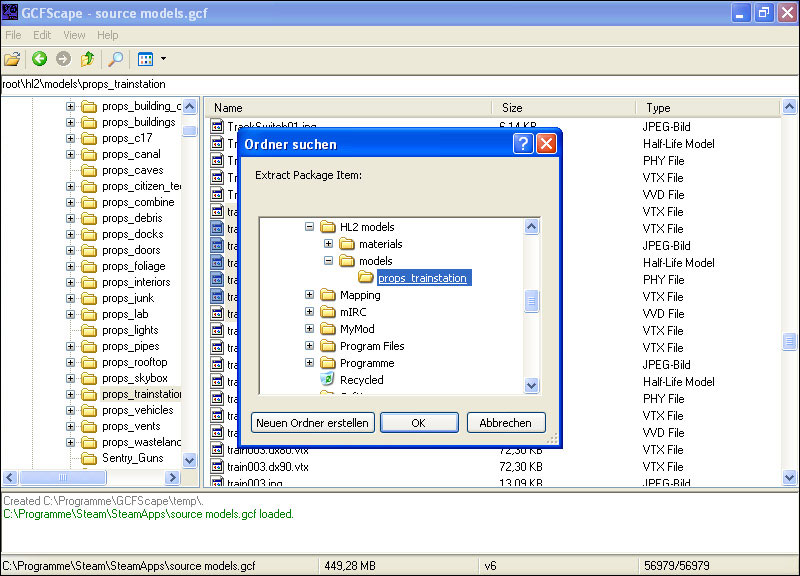Select HL2 models folder icon

coord(328,227)
